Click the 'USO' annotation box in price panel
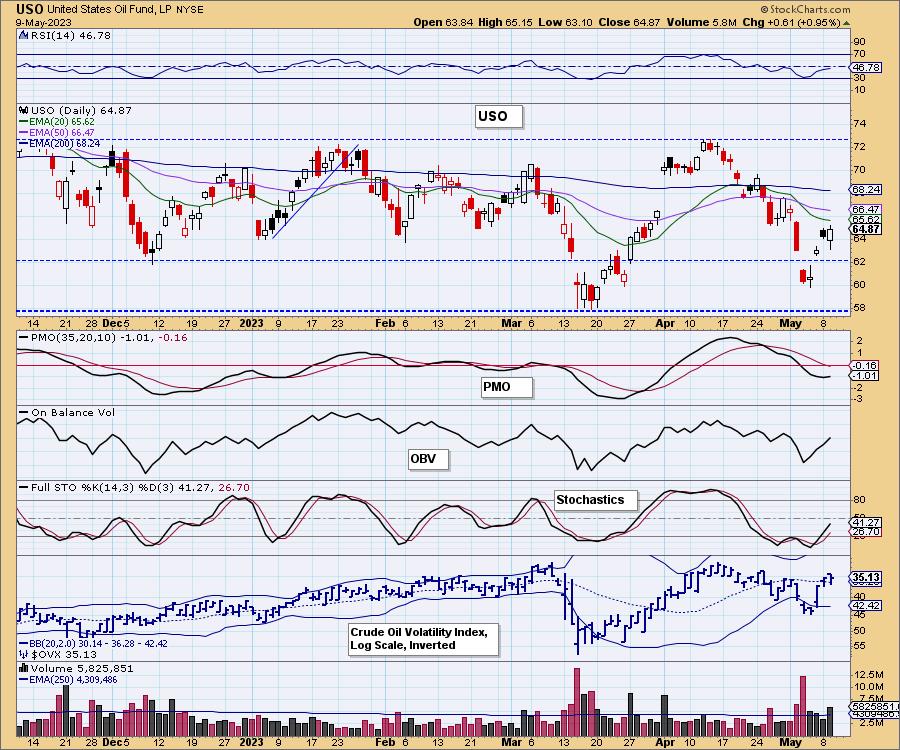 (498, 116)
